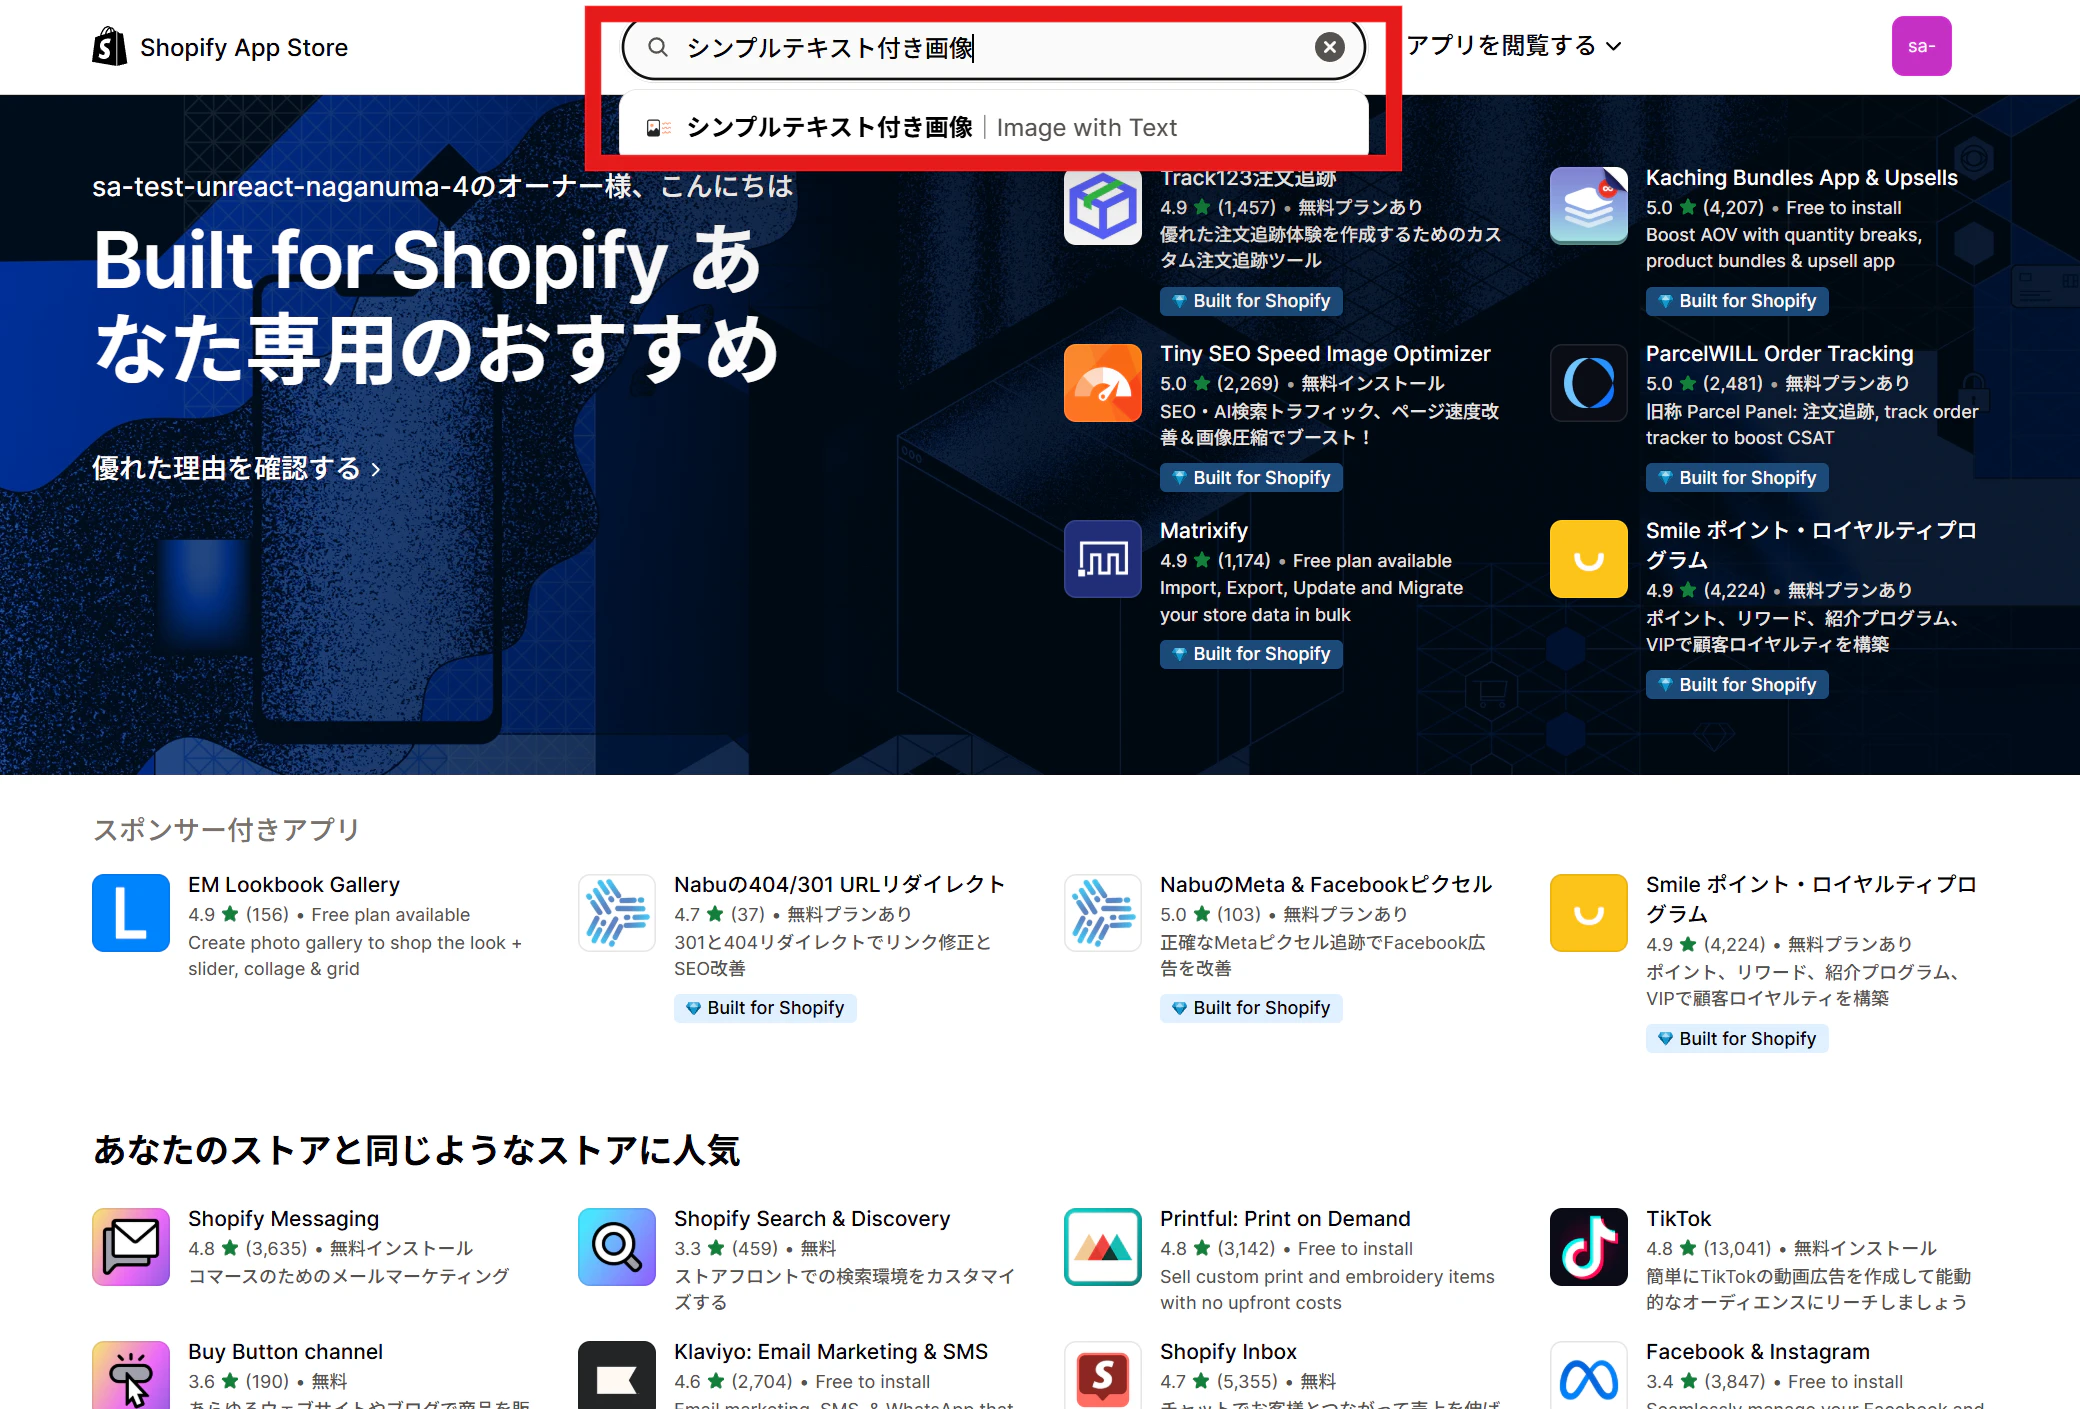Open the TikTok title link
The height and width of the screenshot is (1409, 2080).
[1678, 1219]
